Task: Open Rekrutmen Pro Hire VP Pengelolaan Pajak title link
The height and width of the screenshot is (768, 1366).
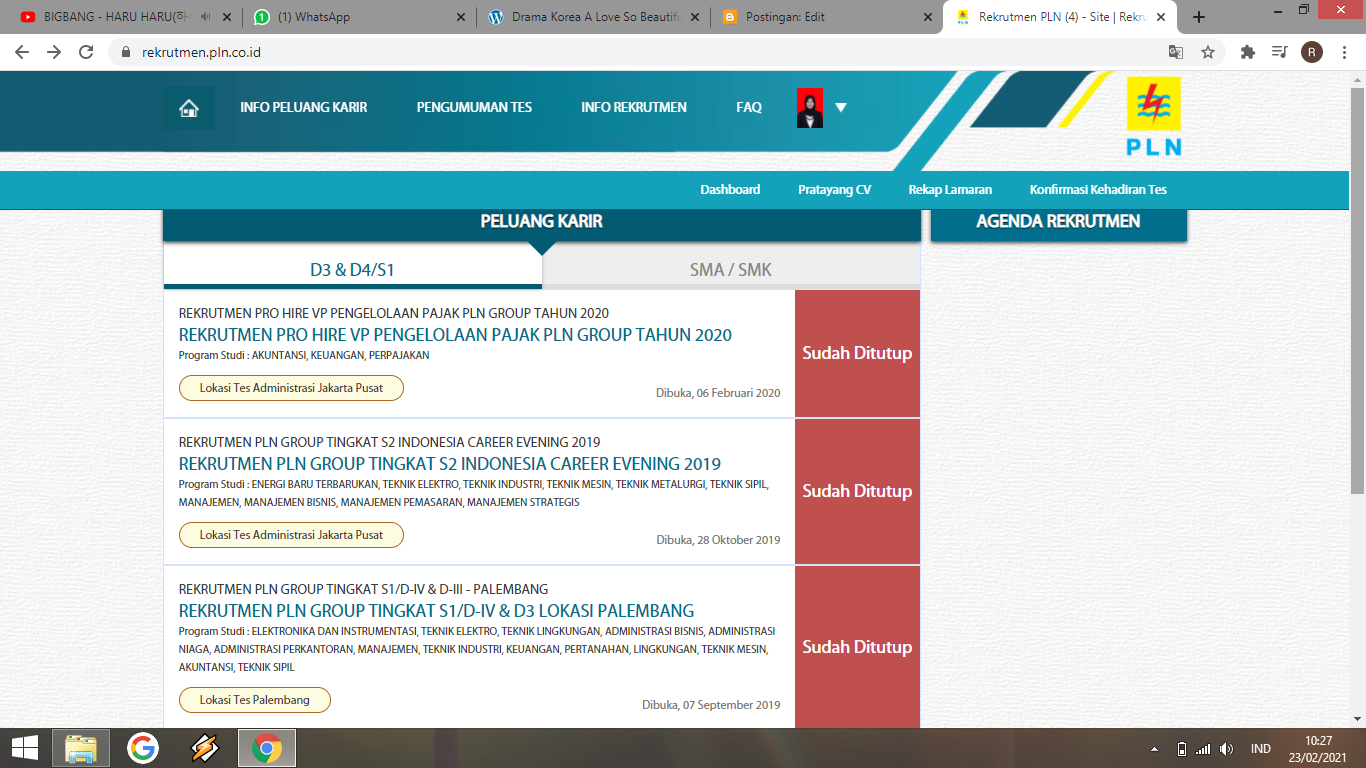Action: 455,335
